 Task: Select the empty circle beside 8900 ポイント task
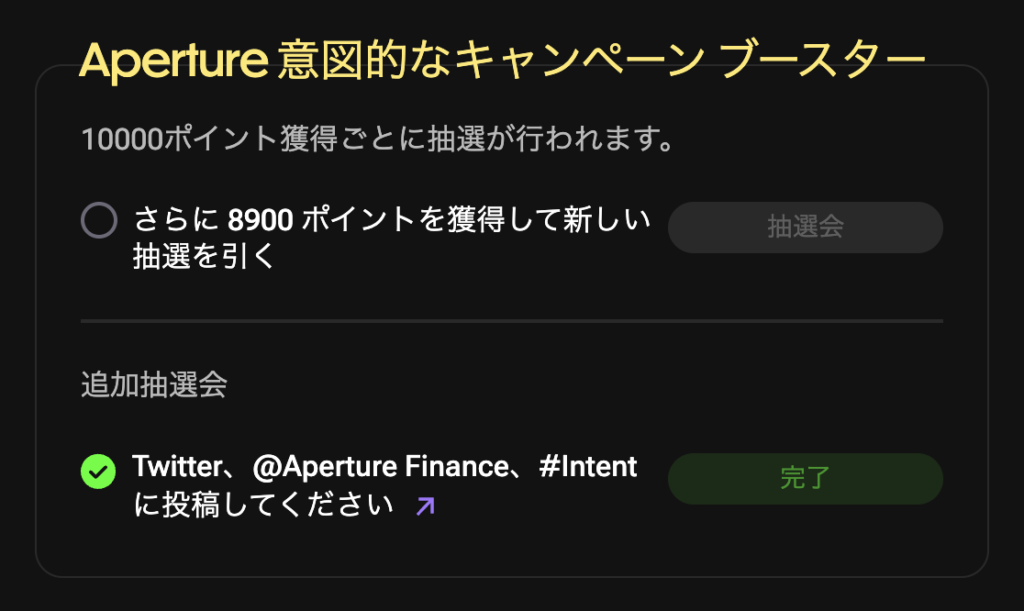coord(99,220)
